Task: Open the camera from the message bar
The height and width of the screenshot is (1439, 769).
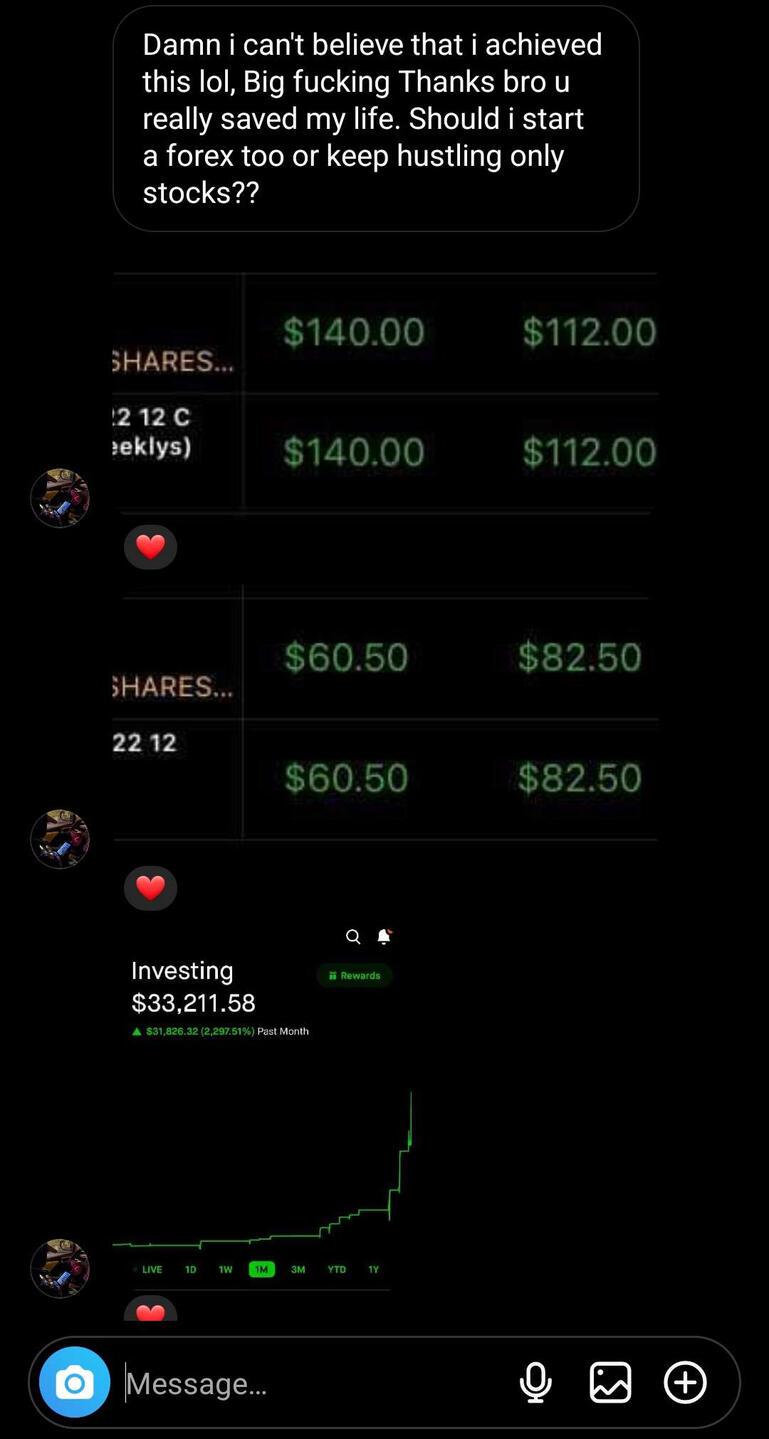Action: (x=74, y=1382)
